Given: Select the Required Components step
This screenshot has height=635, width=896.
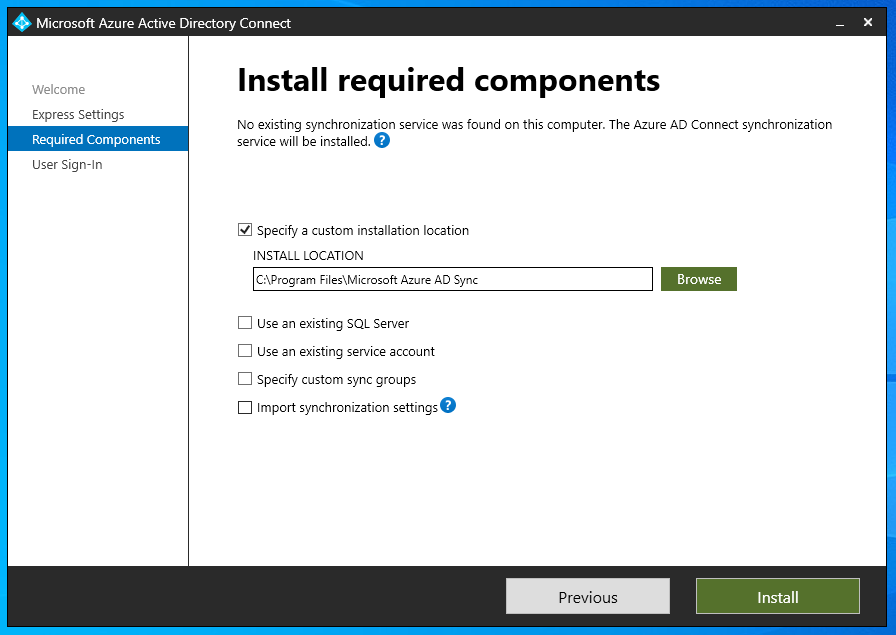Looking at the screenshot, I should click(x=98, y=139).
